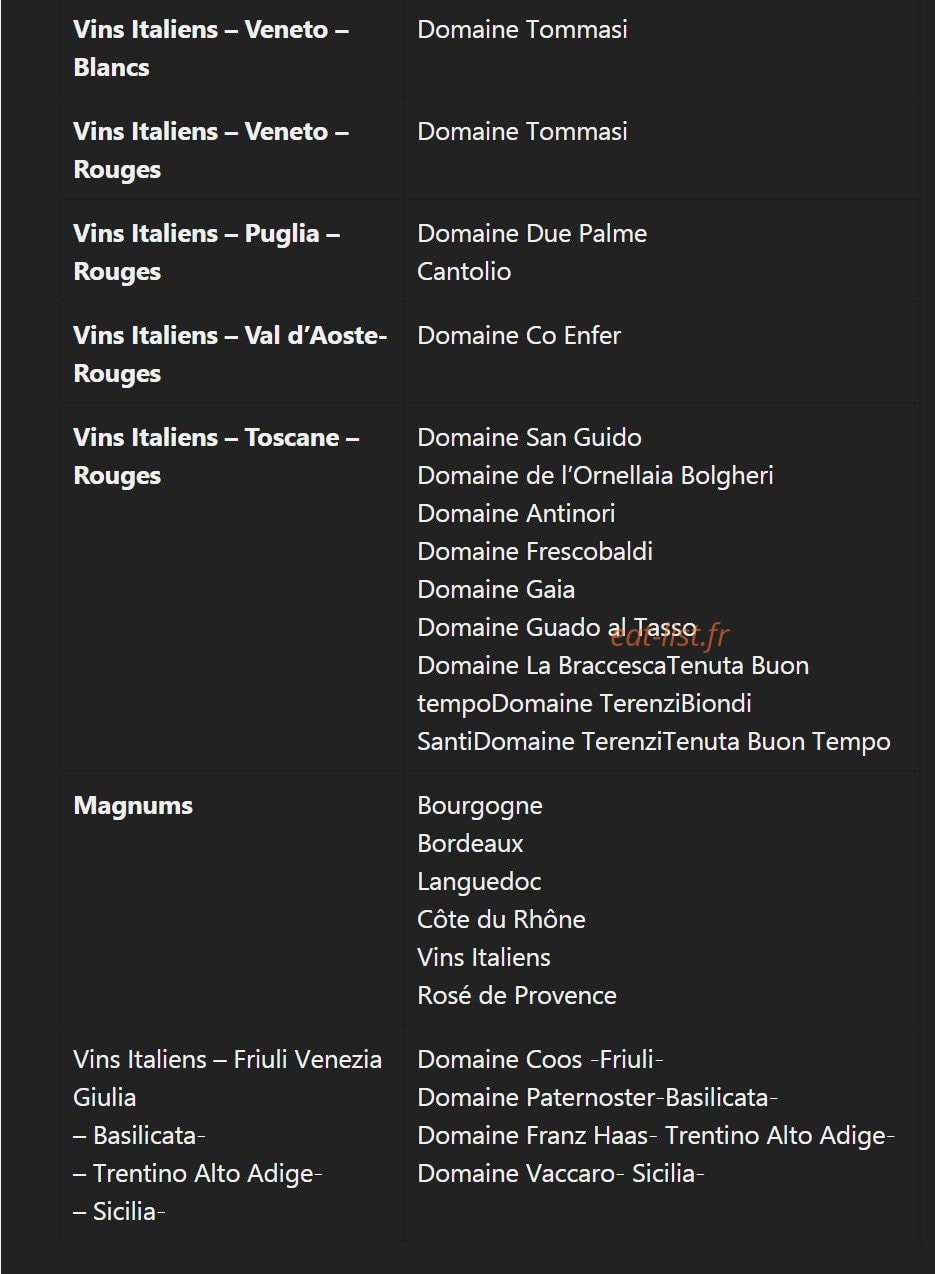
Task: Click 'Domaine Tommasi' in the Veneto Rouges row
Action: 522,132
